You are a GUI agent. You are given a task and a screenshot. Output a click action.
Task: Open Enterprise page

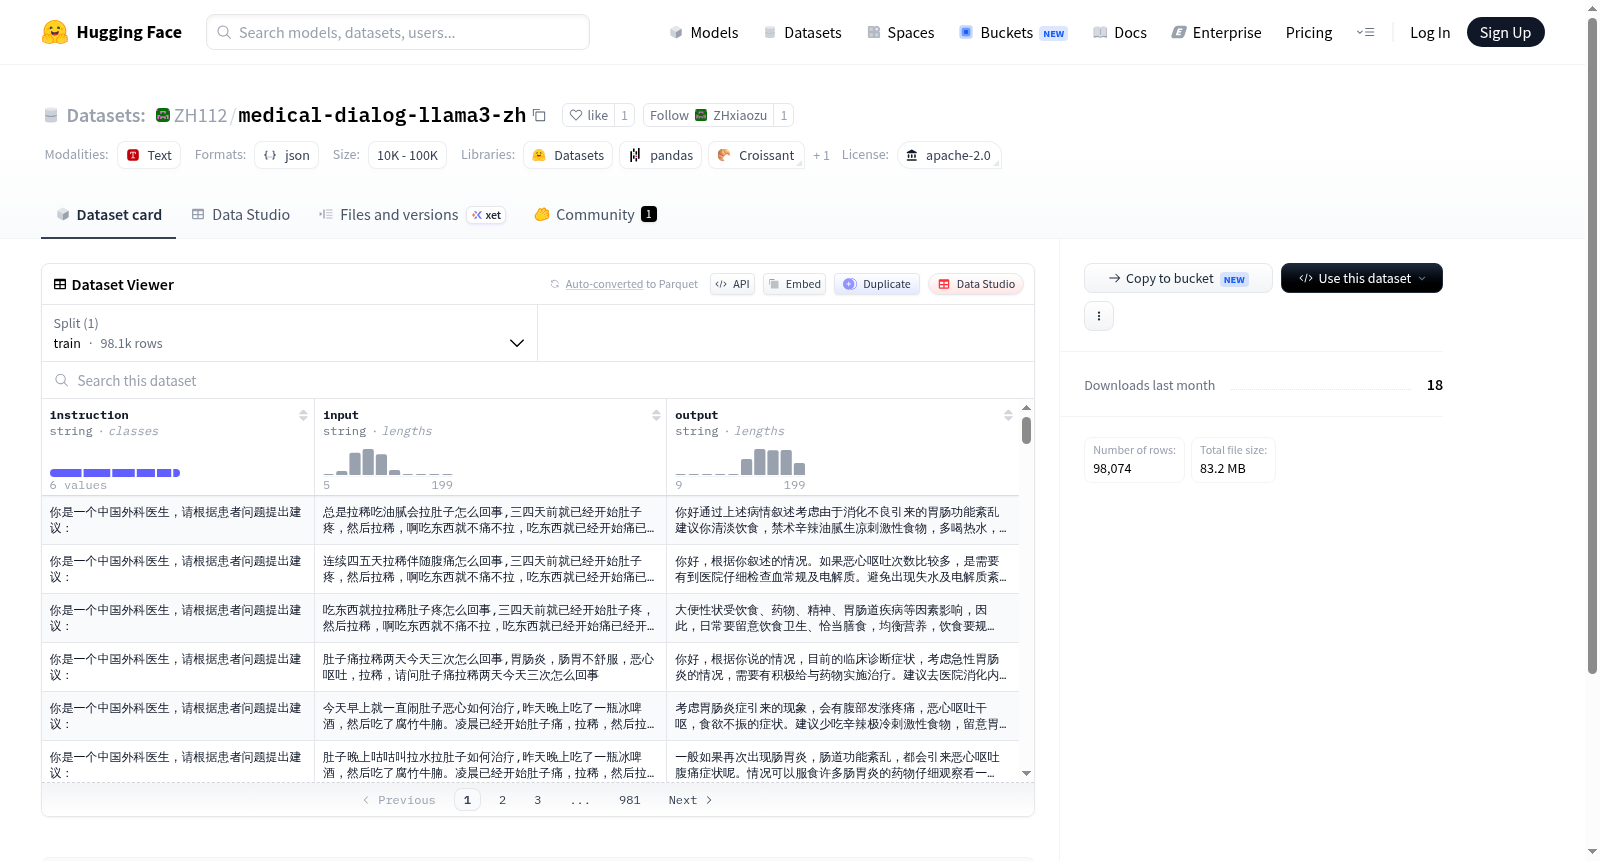[x=1216, y=32]
